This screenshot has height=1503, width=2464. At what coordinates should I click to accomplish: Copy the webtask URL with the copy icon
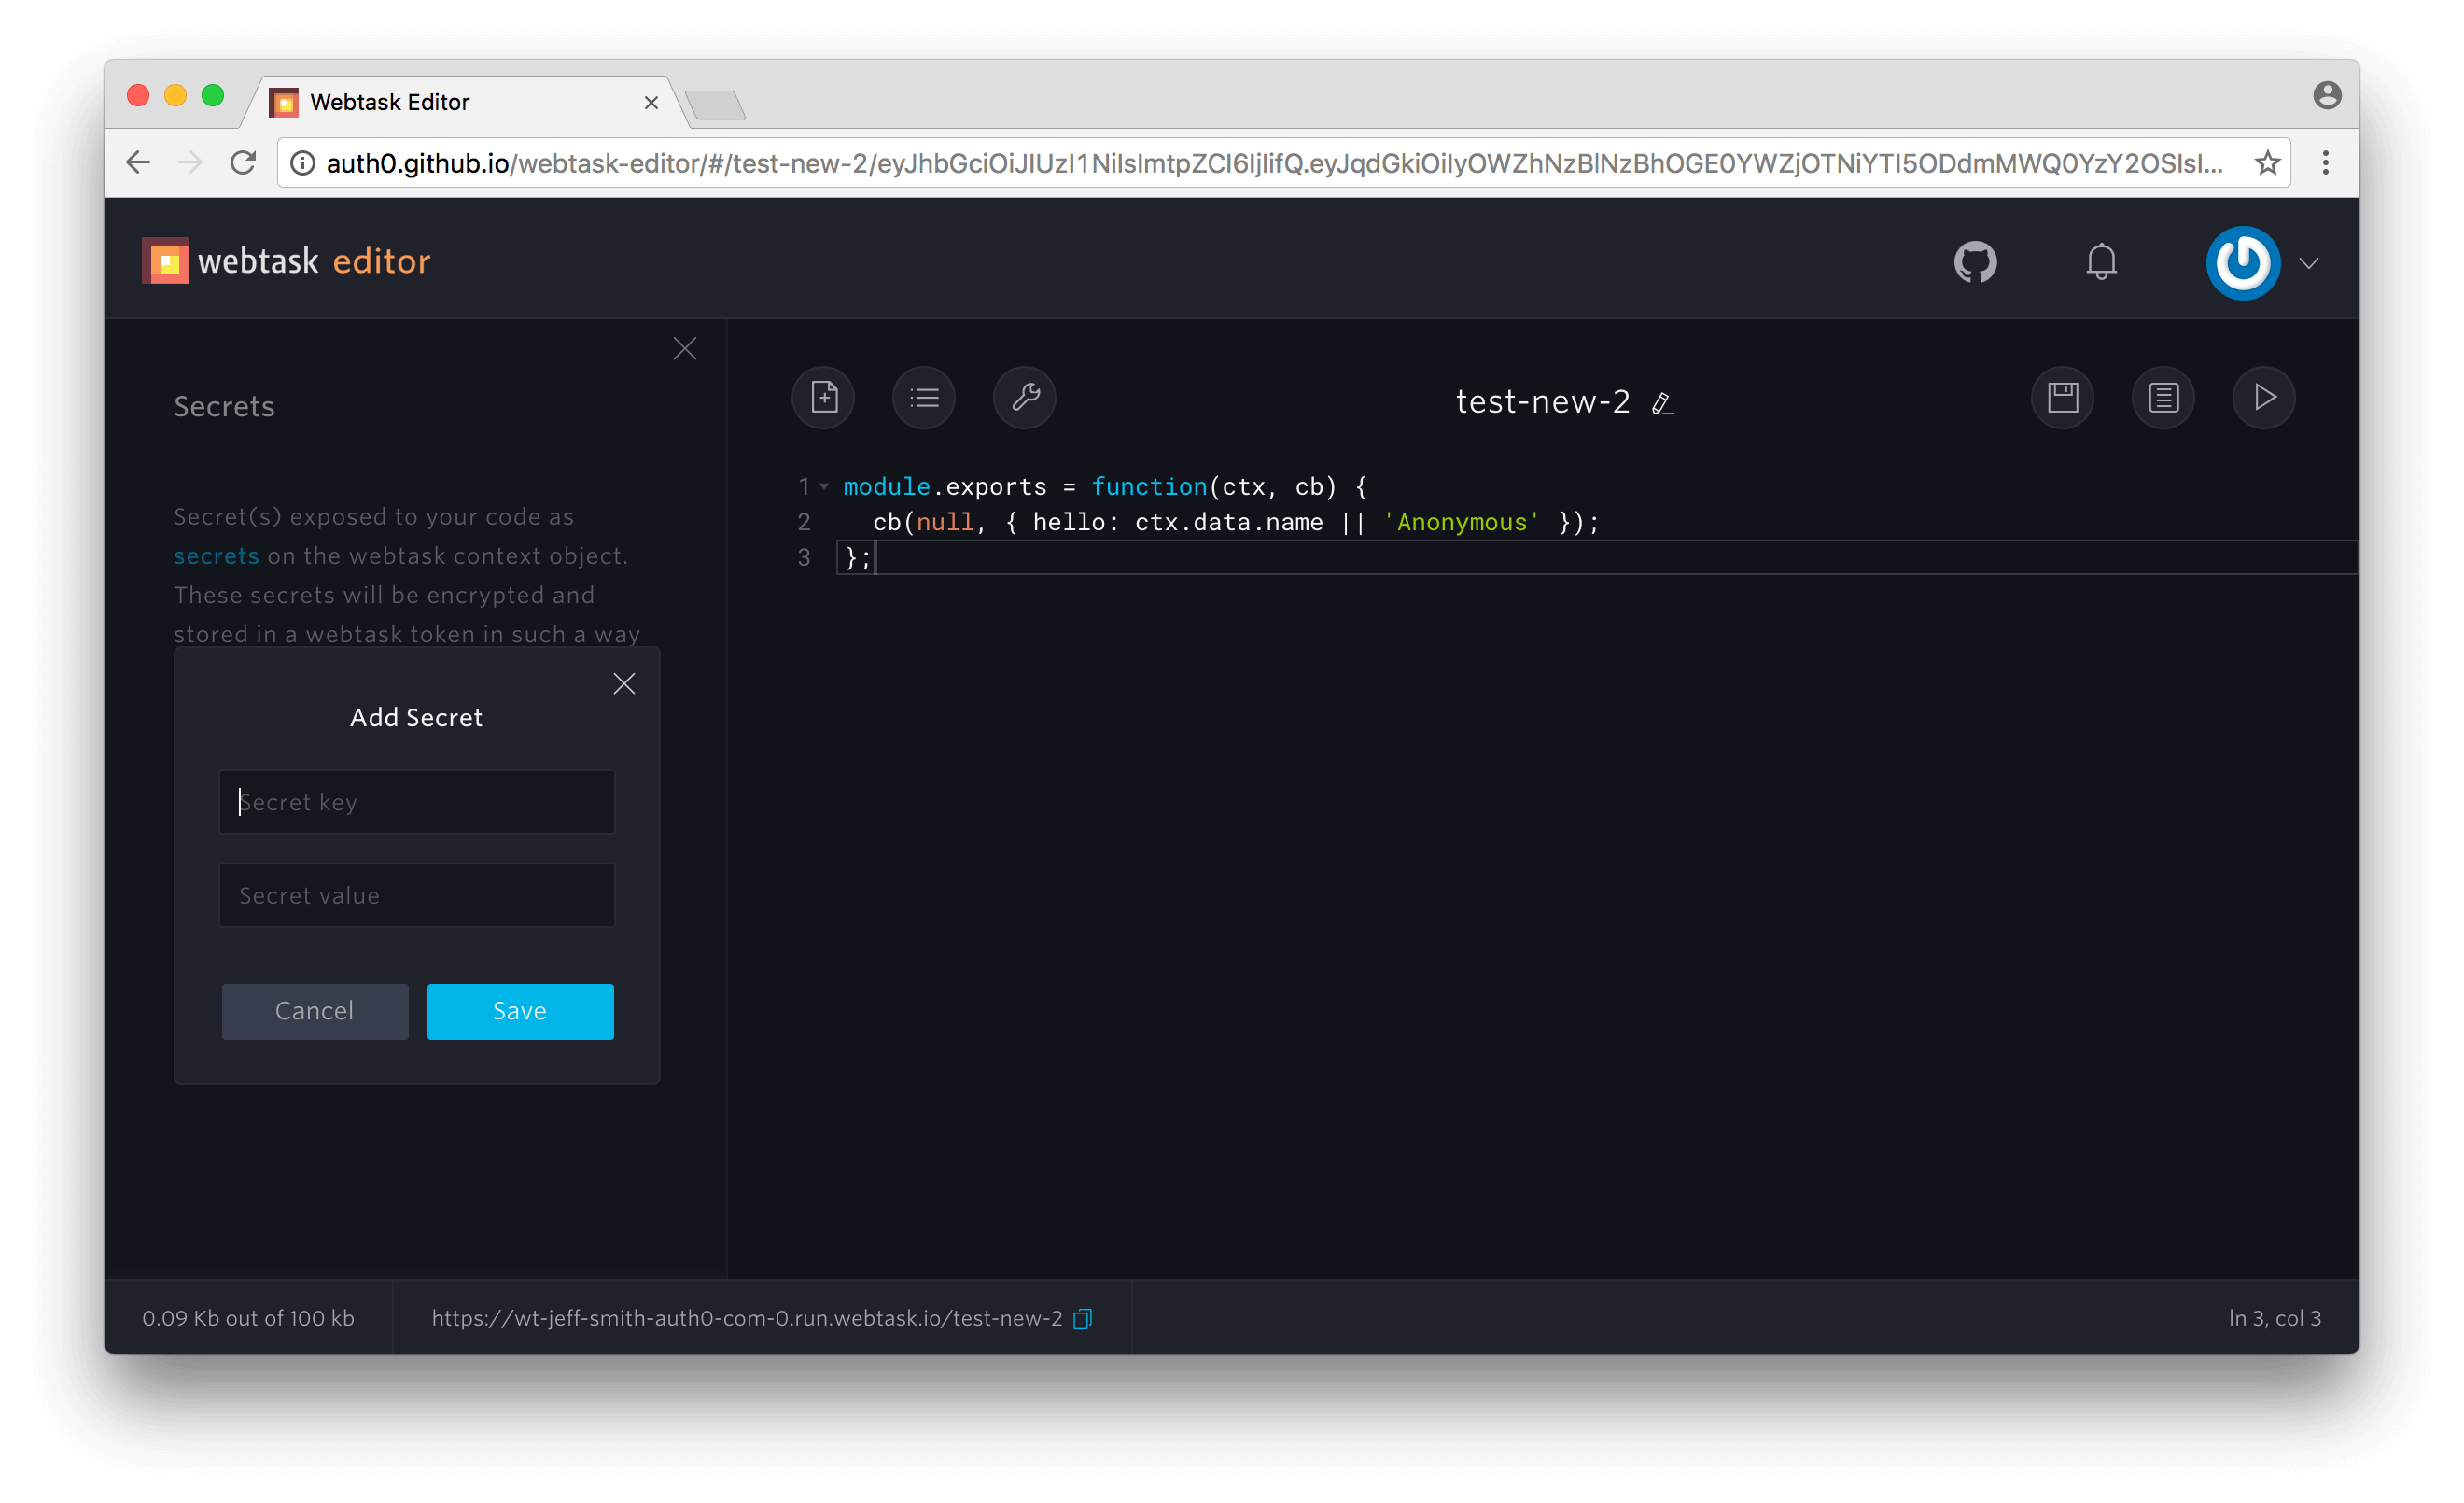click(1082, 1319)
